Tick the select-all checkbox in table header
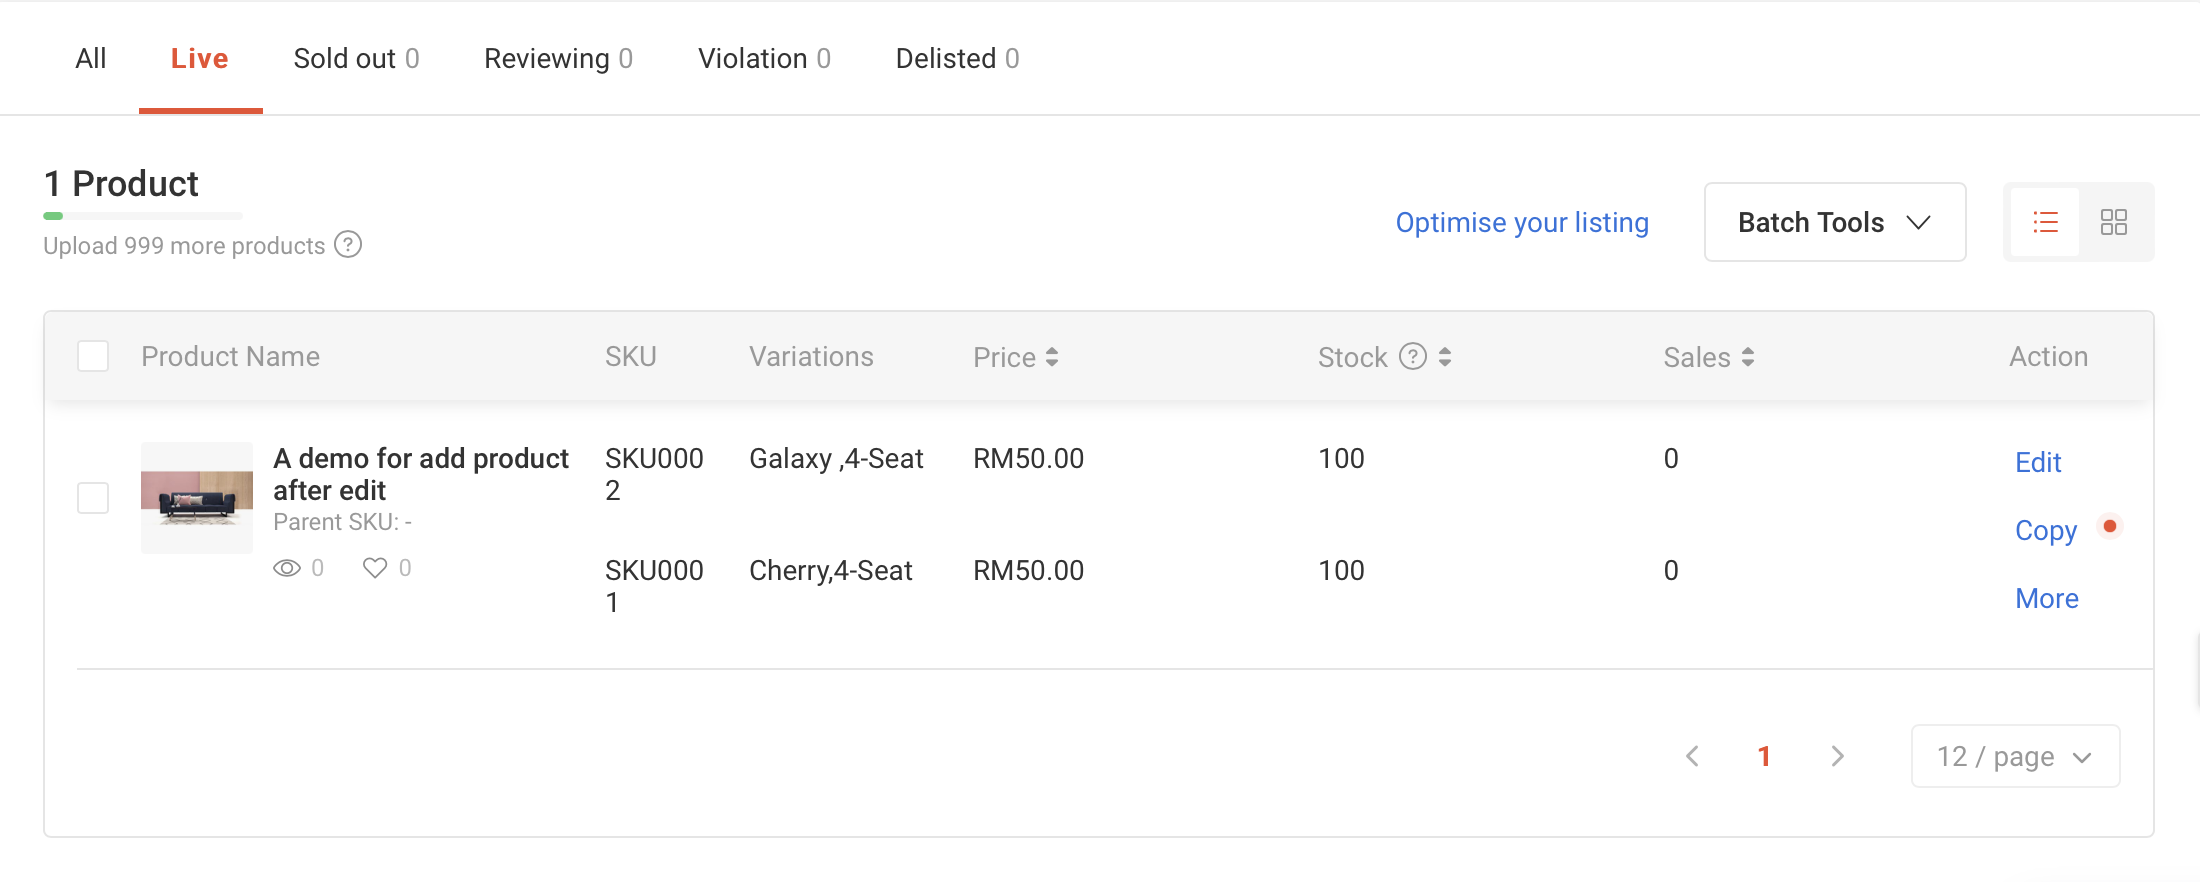 pyautogui.click(x=93, y=356)
